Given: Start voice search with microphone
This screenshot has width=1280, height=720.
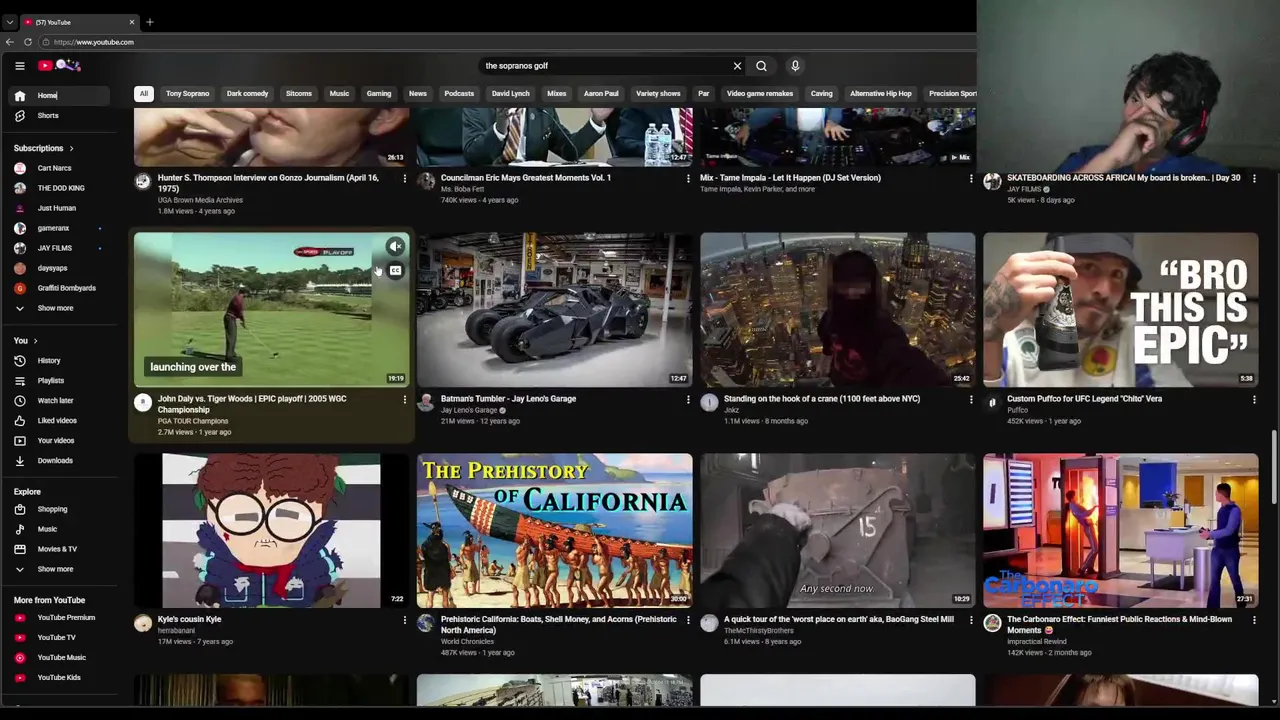Looking at the screenshot, I should point(795,66).
